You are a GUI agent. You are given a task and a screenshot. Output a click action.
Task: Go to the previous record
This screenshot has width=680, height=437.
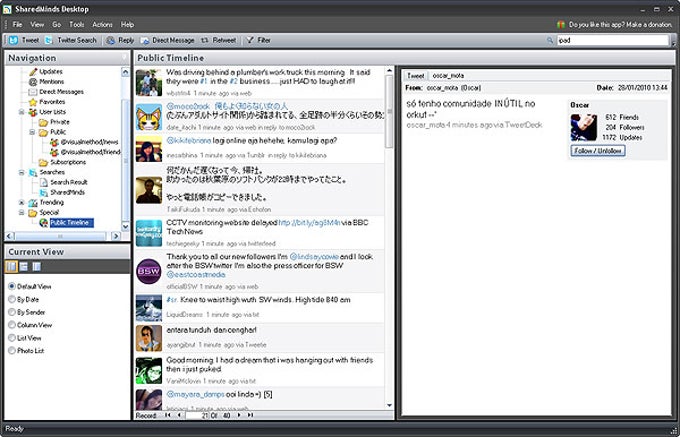pos(179,415)
